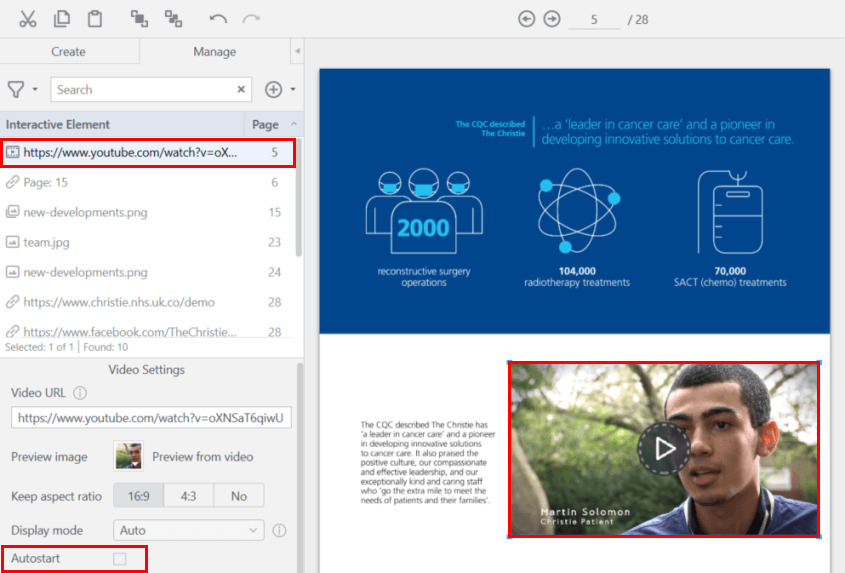The height and width of the screenshot is (573, 845).
Task: Click the filter funnel icon
Action: [16, 89]
